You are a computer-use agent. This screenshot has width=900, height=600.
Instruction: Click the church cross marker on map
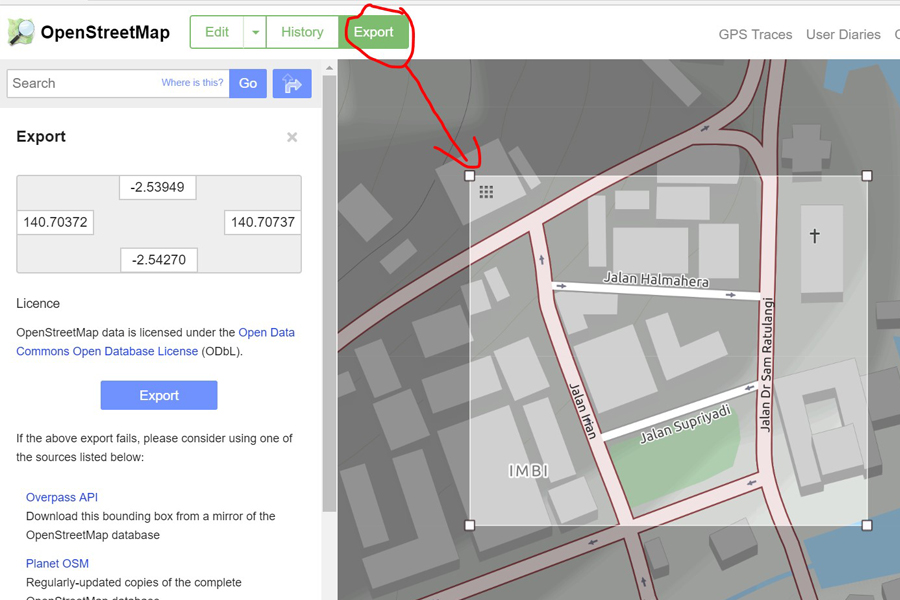pyautogui.click(x=814, y=235)
